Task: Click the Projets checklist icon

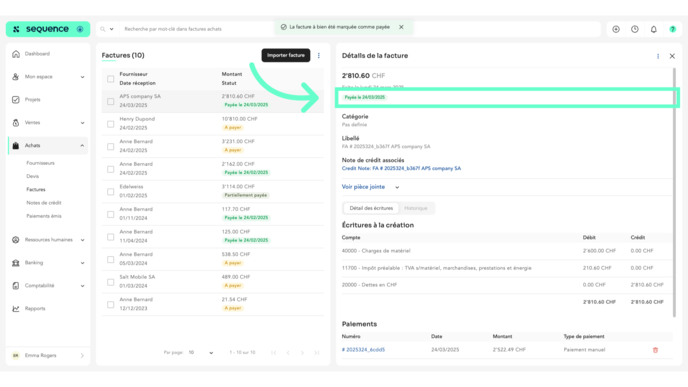Action: click(16, 100)
